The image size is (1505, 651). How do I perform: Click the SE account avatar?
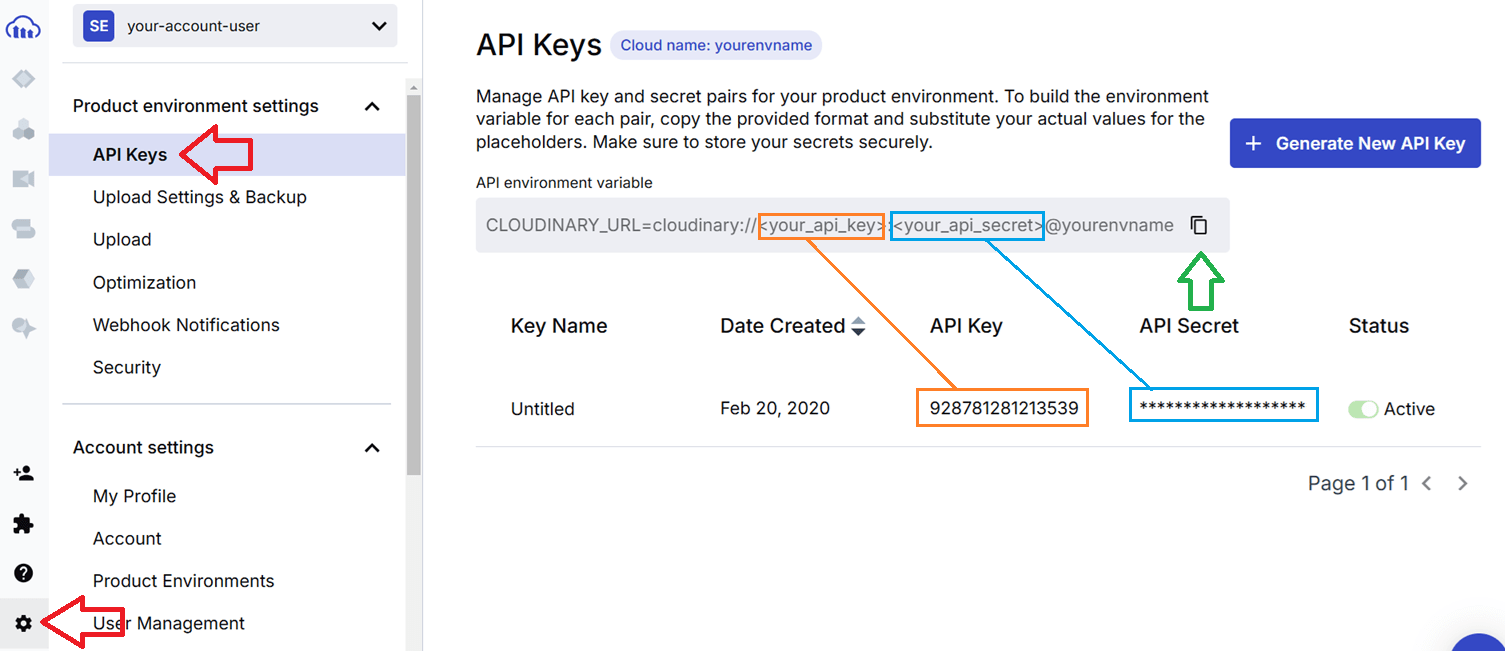(98, 26)
